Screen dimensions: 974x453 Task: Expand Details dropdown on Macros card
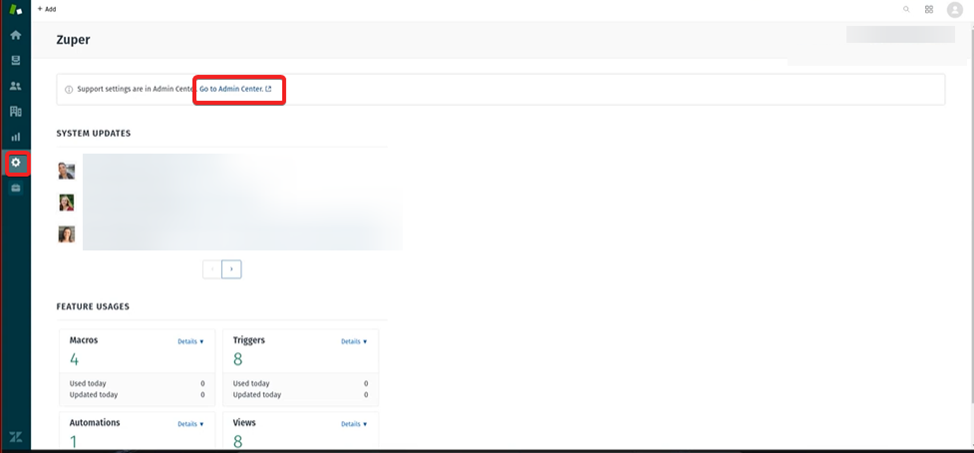click(x=191, y=342)
